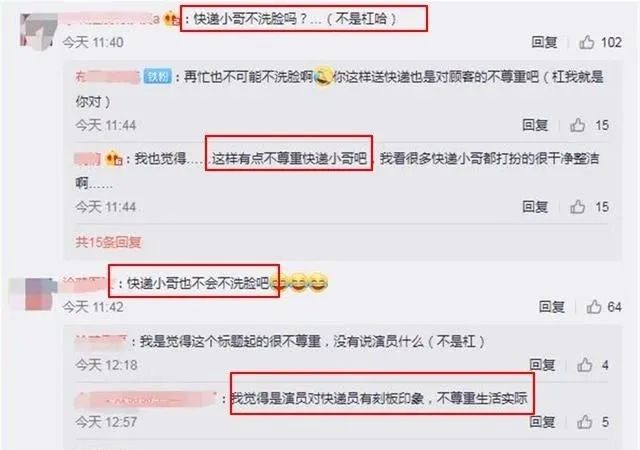Open blurred username of 12:18 reply

[x=101, y=341]
